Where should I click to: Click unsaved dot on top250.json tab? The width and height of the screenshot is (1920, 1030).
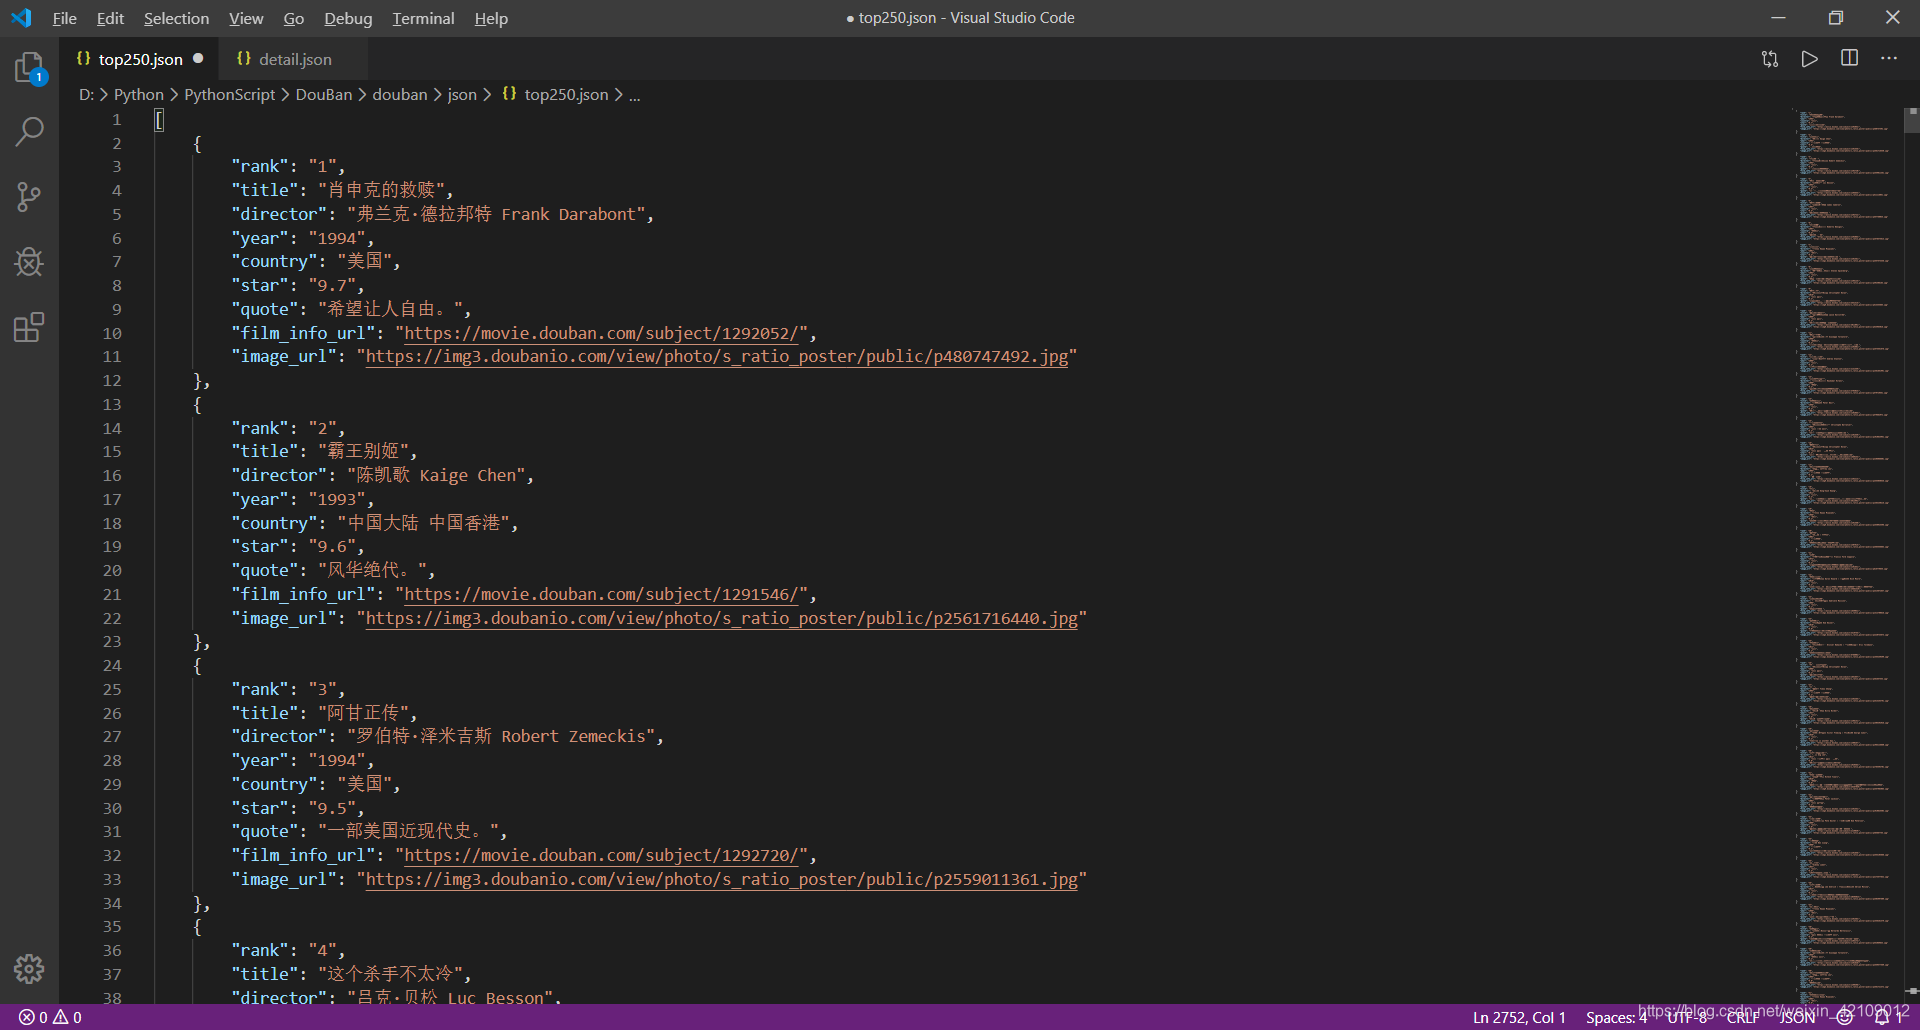[198, 59]
